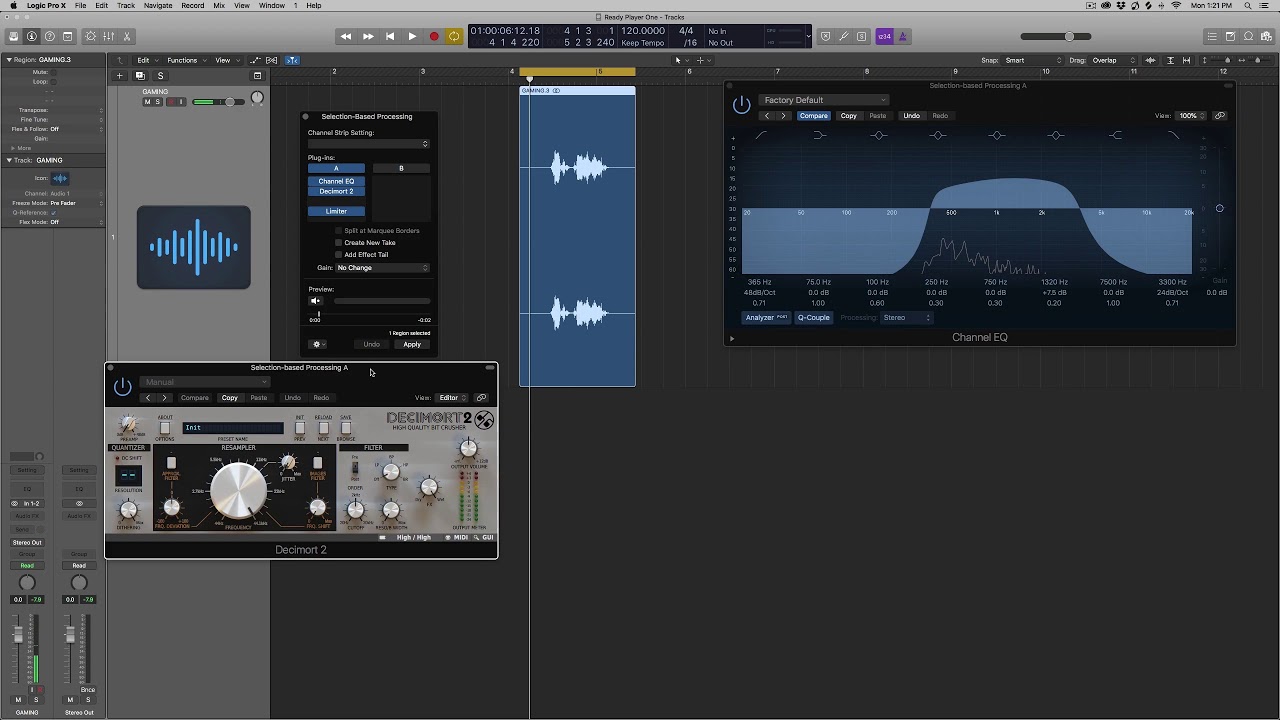This screenshot has height=720, width=1280.
Task: Enable Create New Take checkbox
Action: pos(339,243)
